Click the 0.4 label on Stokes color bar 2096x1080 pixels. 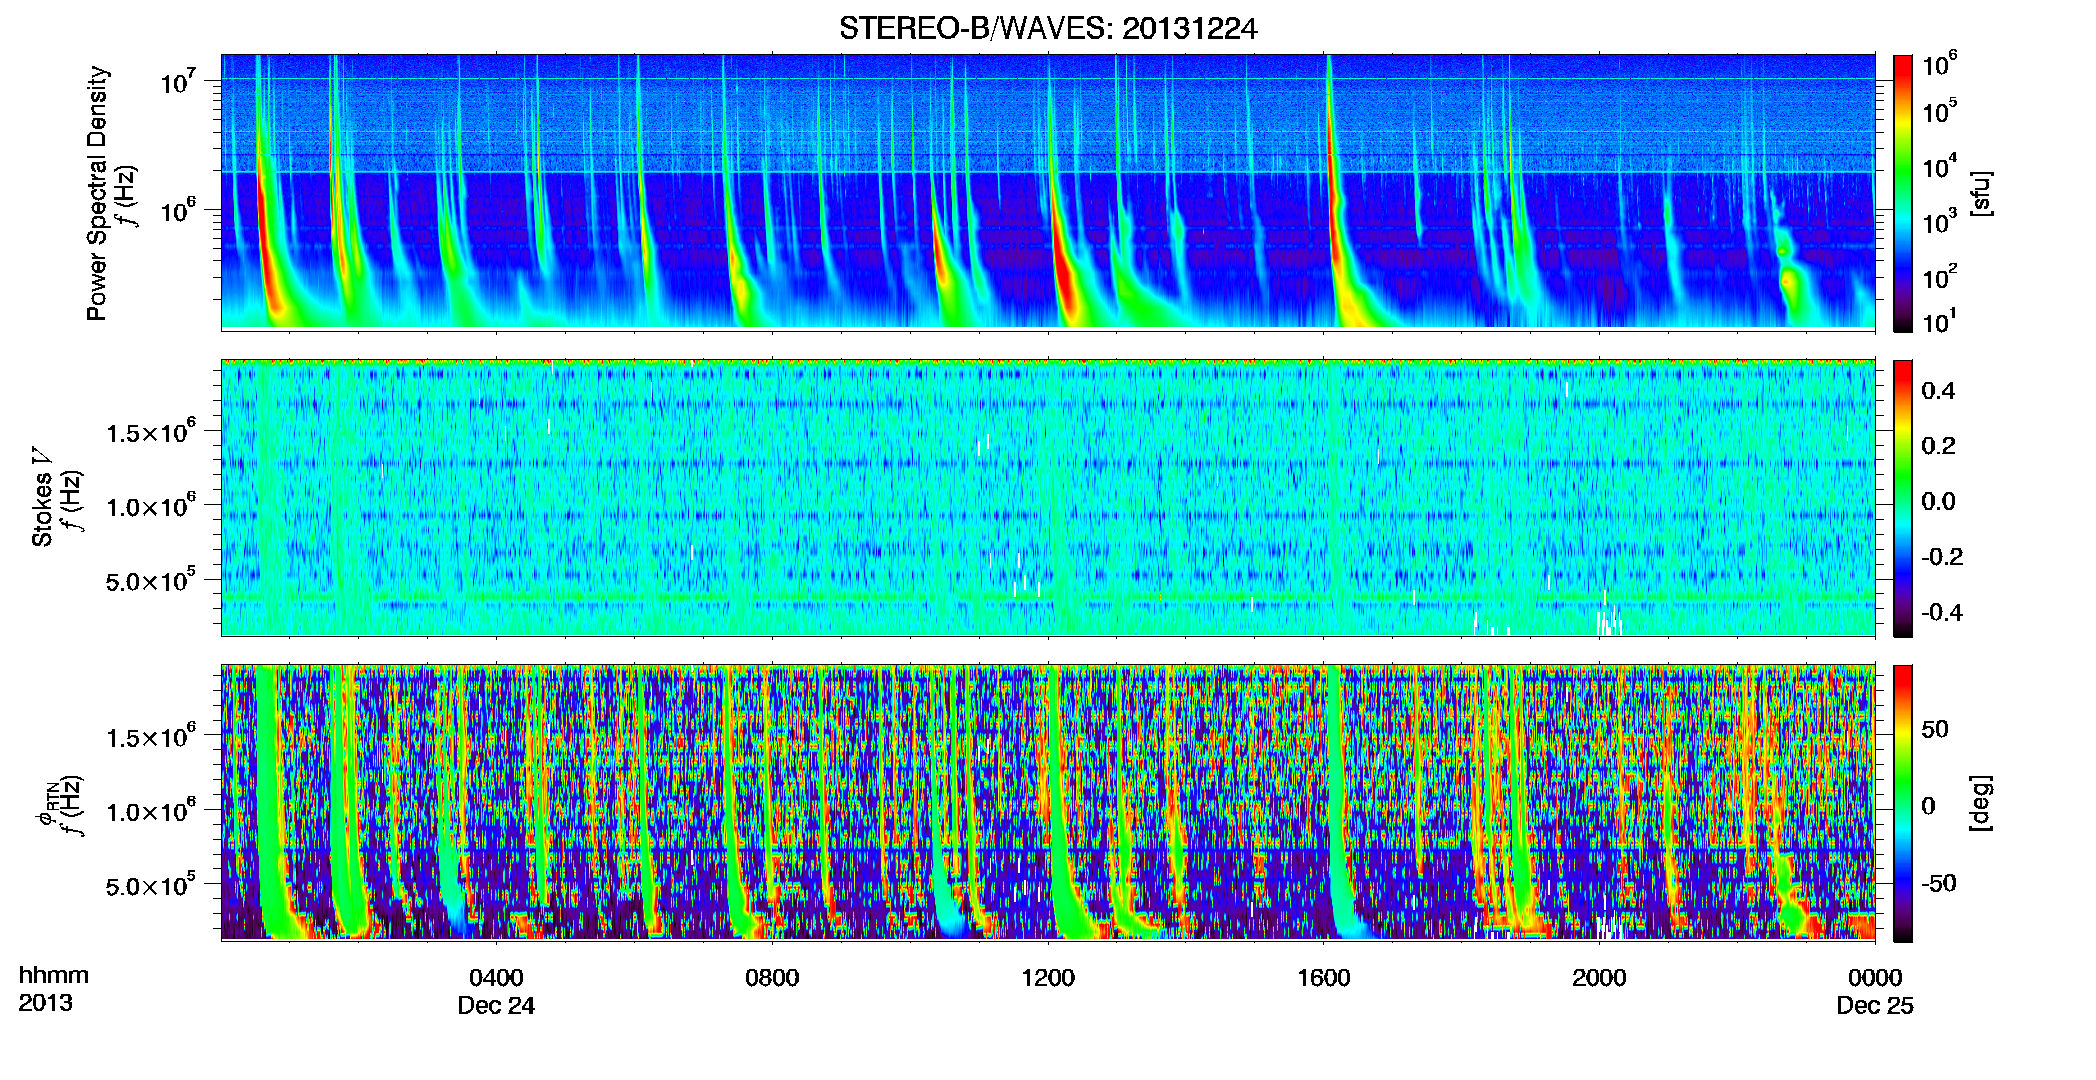tap(1938, 391)
